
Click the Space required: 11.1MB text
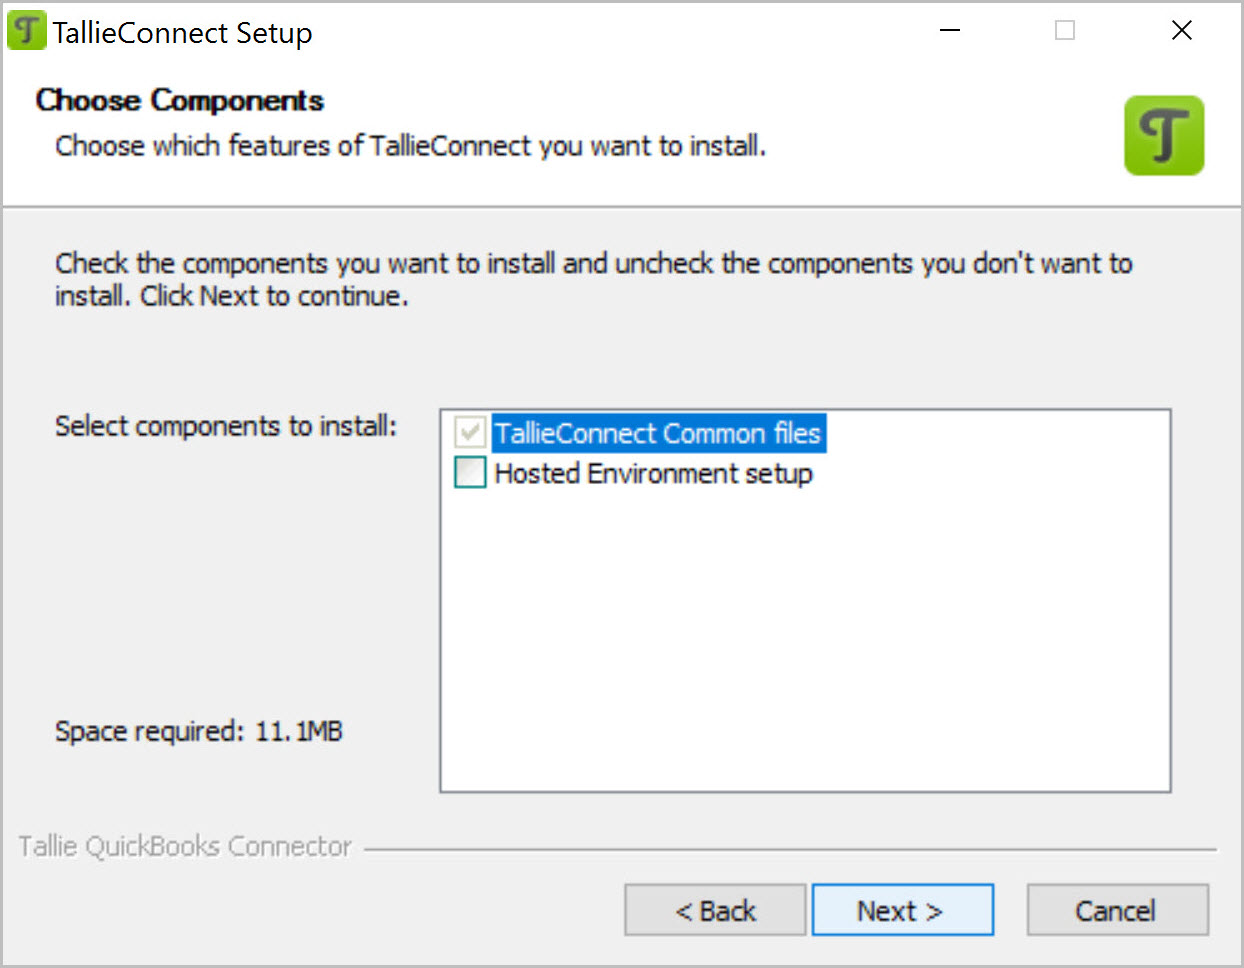[199, 731]
